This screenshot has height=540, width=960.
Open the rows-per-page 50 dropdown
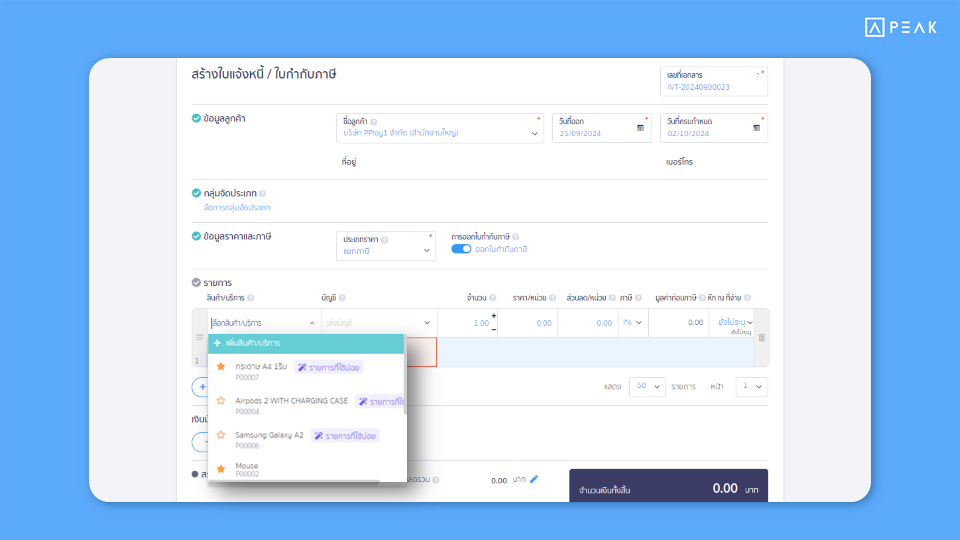pos(646,386)
